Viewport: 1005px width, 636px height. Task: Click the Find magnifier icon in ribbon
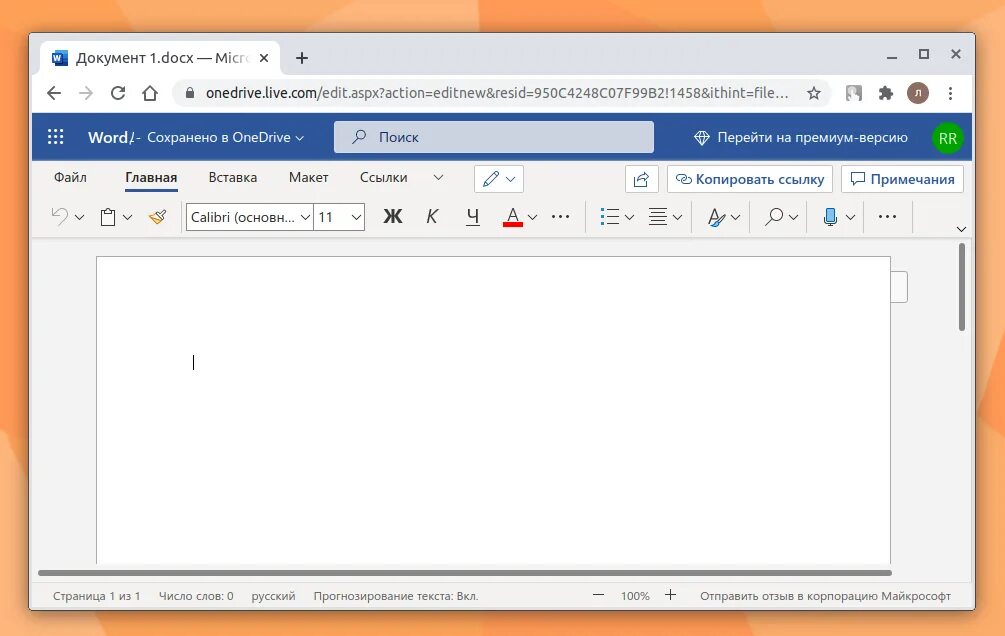774,217
